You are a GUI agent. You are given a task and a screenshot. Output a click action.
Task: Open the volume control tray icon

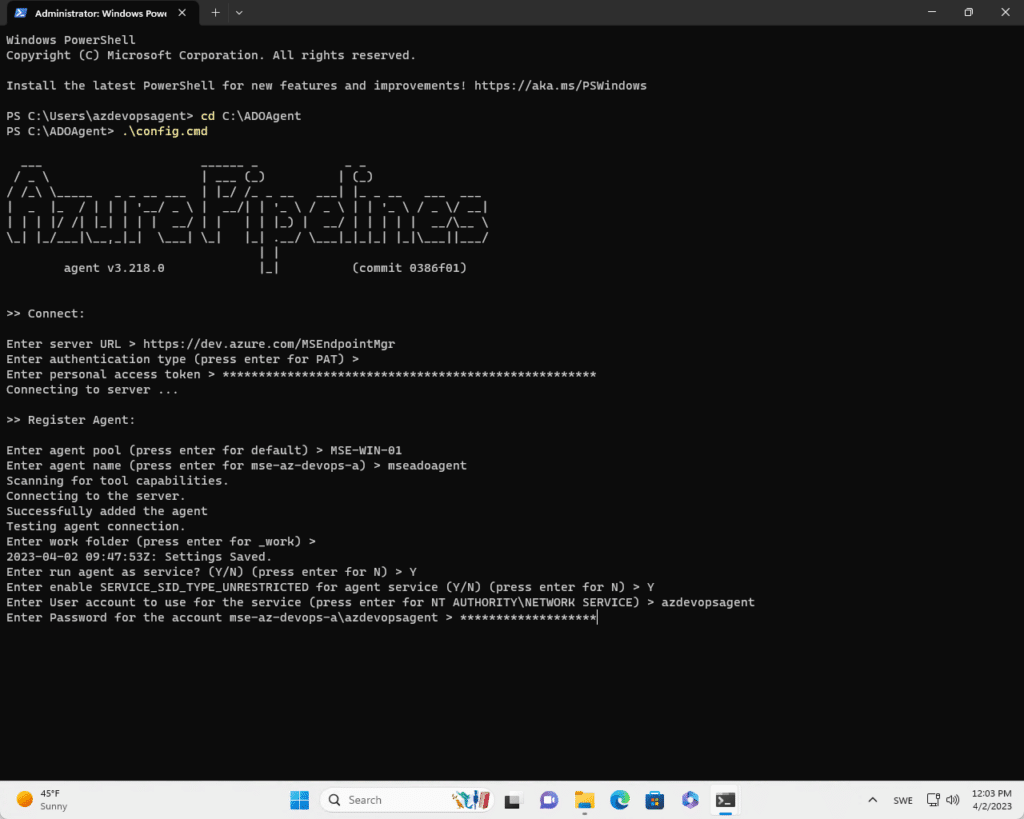pyautogui.click(x=953, y=800)
